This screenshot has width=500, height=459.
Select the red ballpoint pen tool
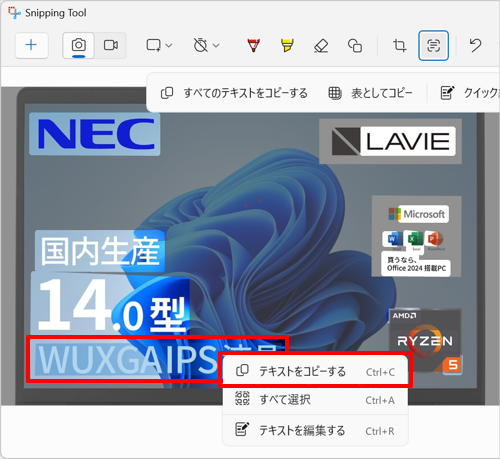click(254, 45)
